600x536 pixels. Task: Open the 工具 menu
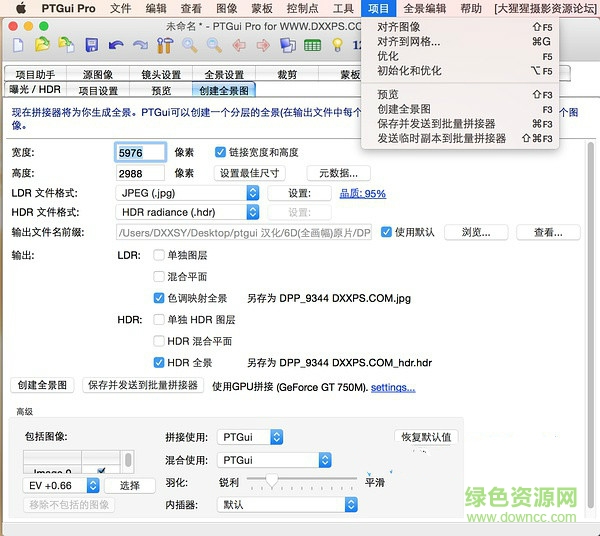coord(343,8)
